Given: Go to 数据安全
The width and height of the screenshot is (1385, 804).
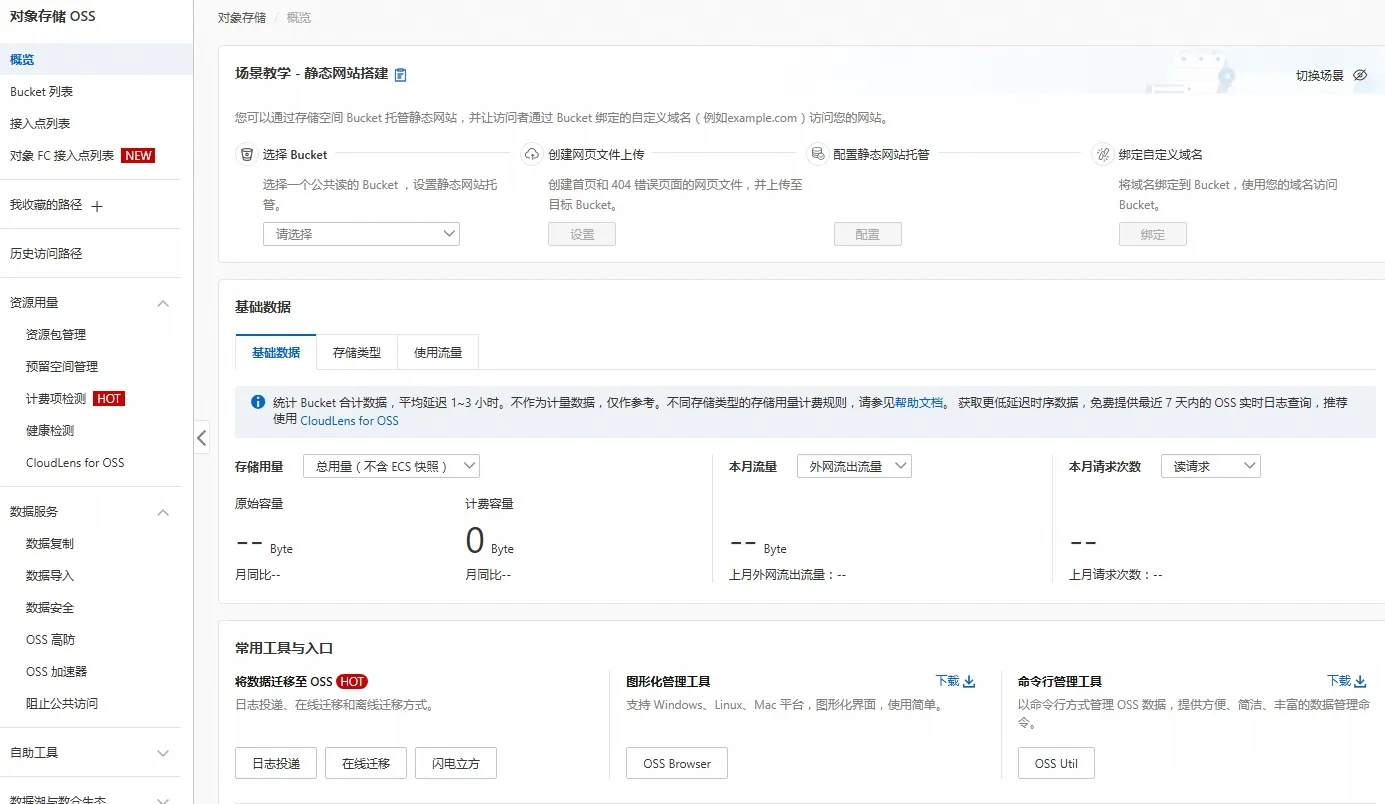Looking at the screenshot, I should (x=50, y=608).
